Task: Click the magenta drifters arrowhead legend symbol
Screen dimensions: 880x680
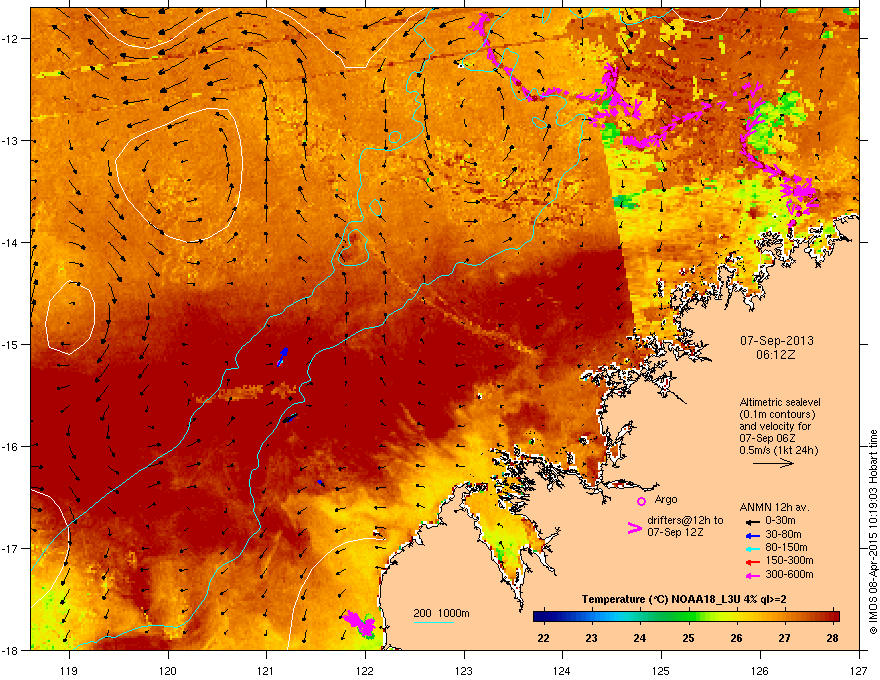Action: coord(634,528)
